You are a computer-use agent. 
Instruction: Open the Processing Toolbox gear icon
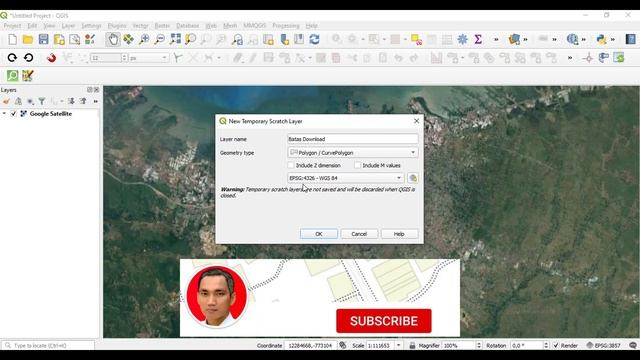[x=462, y=40]
